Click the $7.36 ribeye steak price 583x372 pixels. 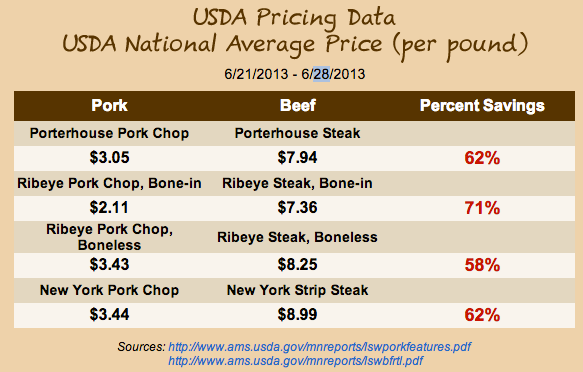[297, 207]
